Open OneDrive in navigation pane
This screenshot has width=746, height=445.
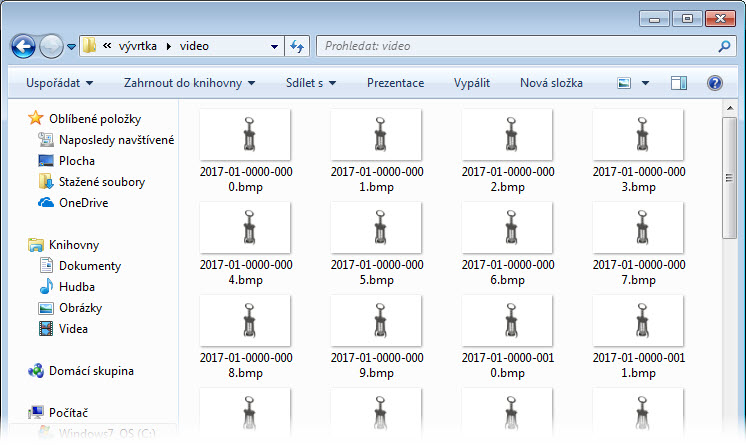coord(83,203)
